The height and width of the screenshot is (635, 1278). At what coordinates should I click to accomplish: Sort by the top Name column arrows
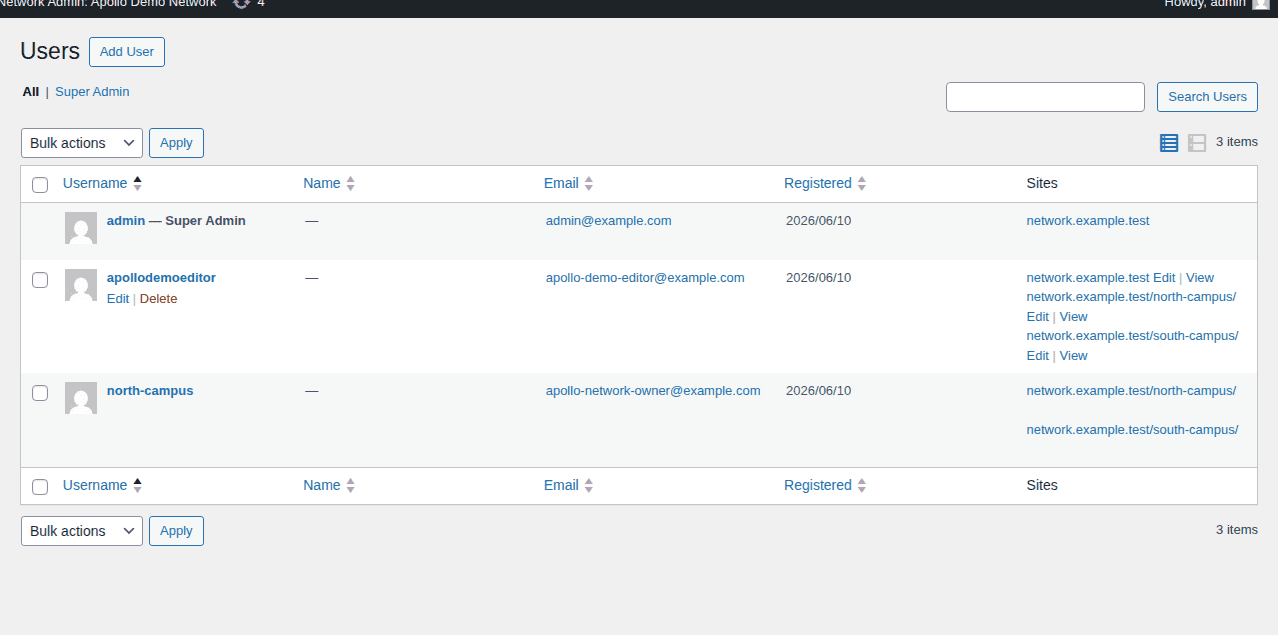click(350, 183)
